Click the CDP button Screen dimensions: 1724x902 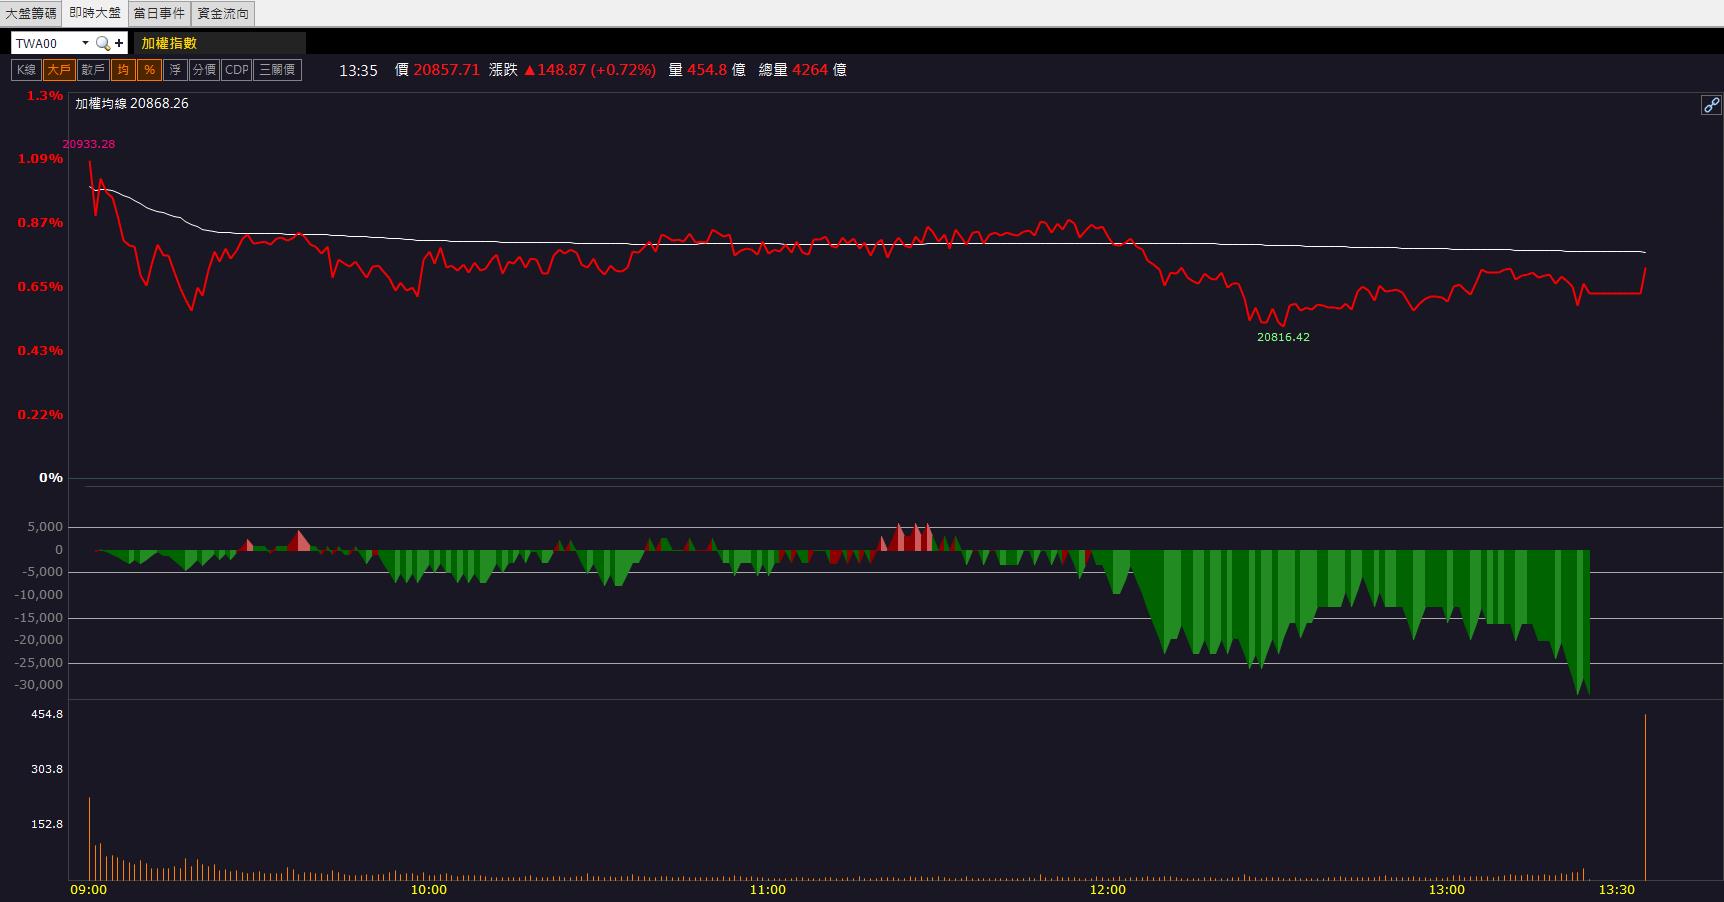point(237,70)
